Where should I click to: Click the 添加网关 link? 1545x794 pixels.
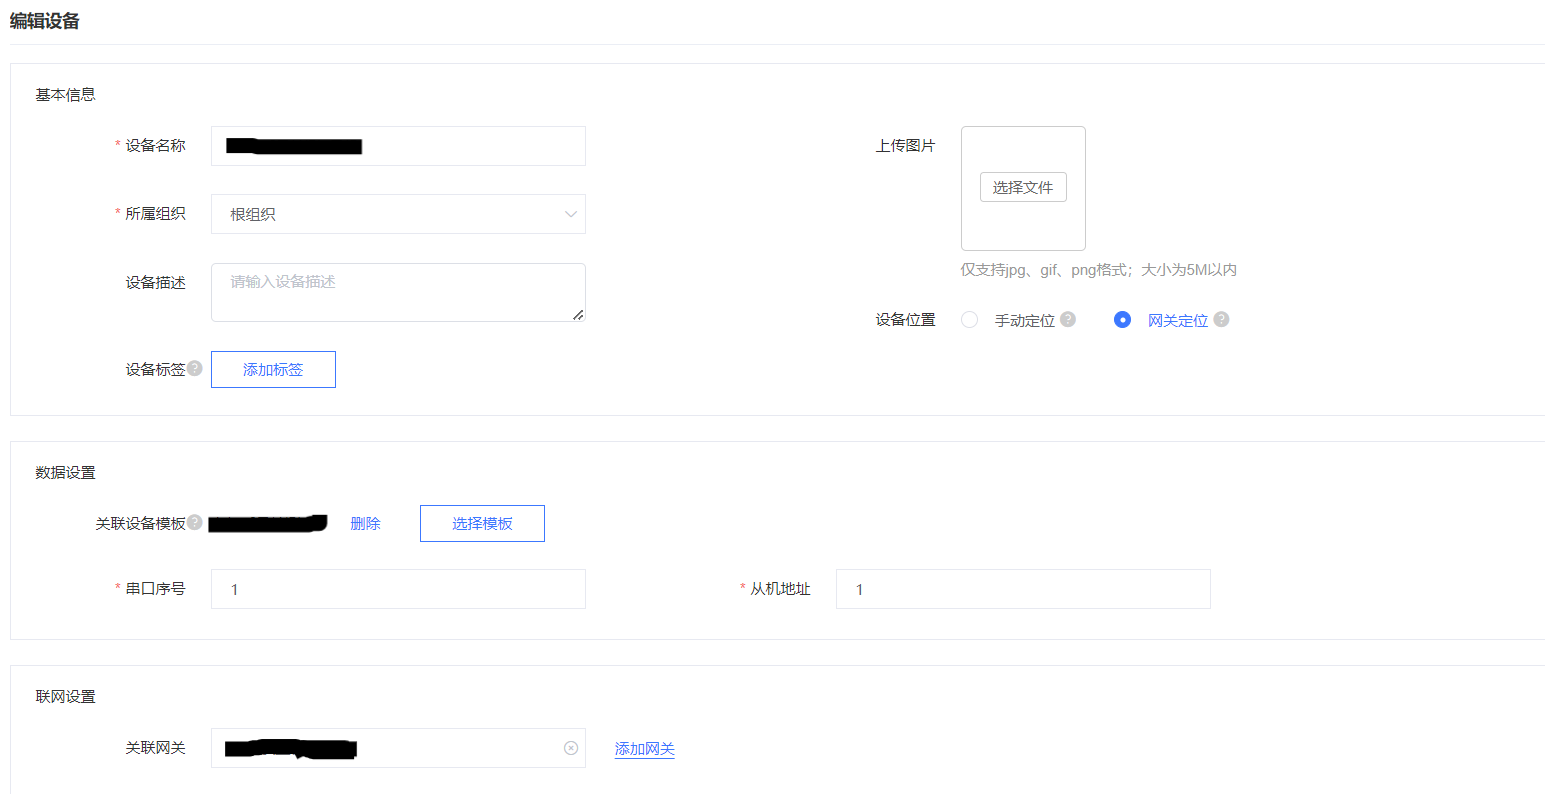click(x=645, y=748)
